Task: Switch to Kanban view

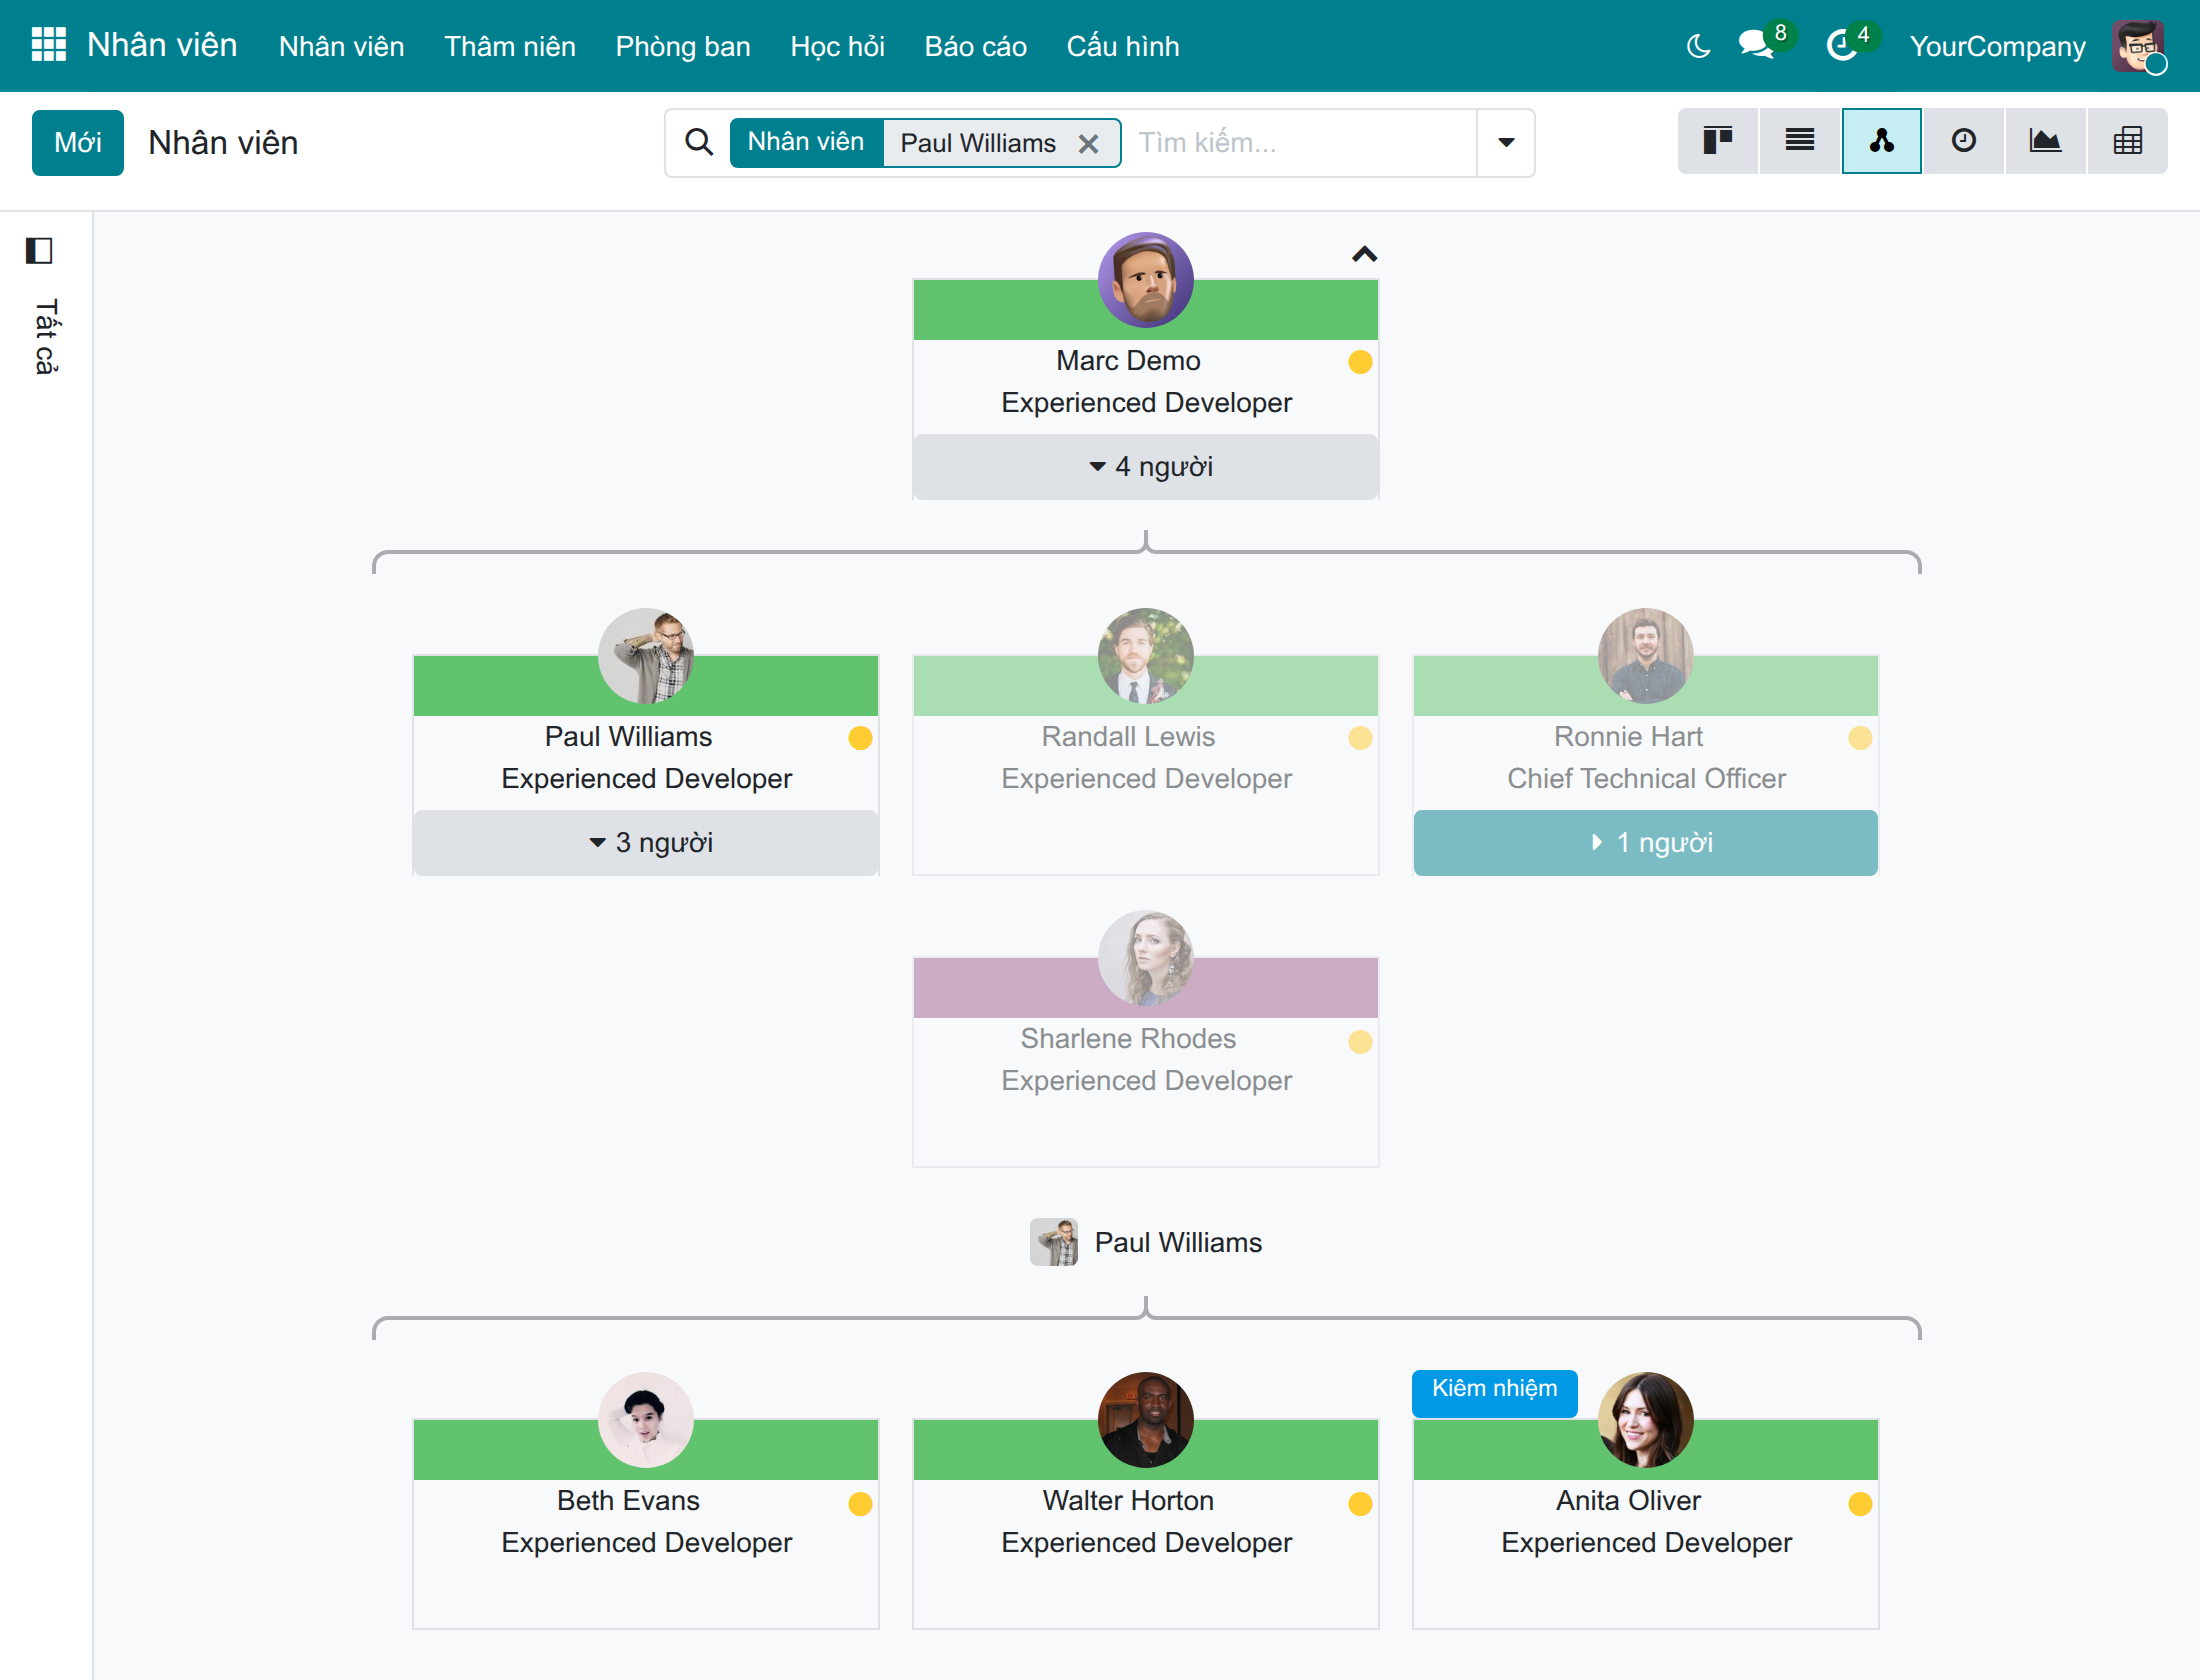Action: [1718, 141]
